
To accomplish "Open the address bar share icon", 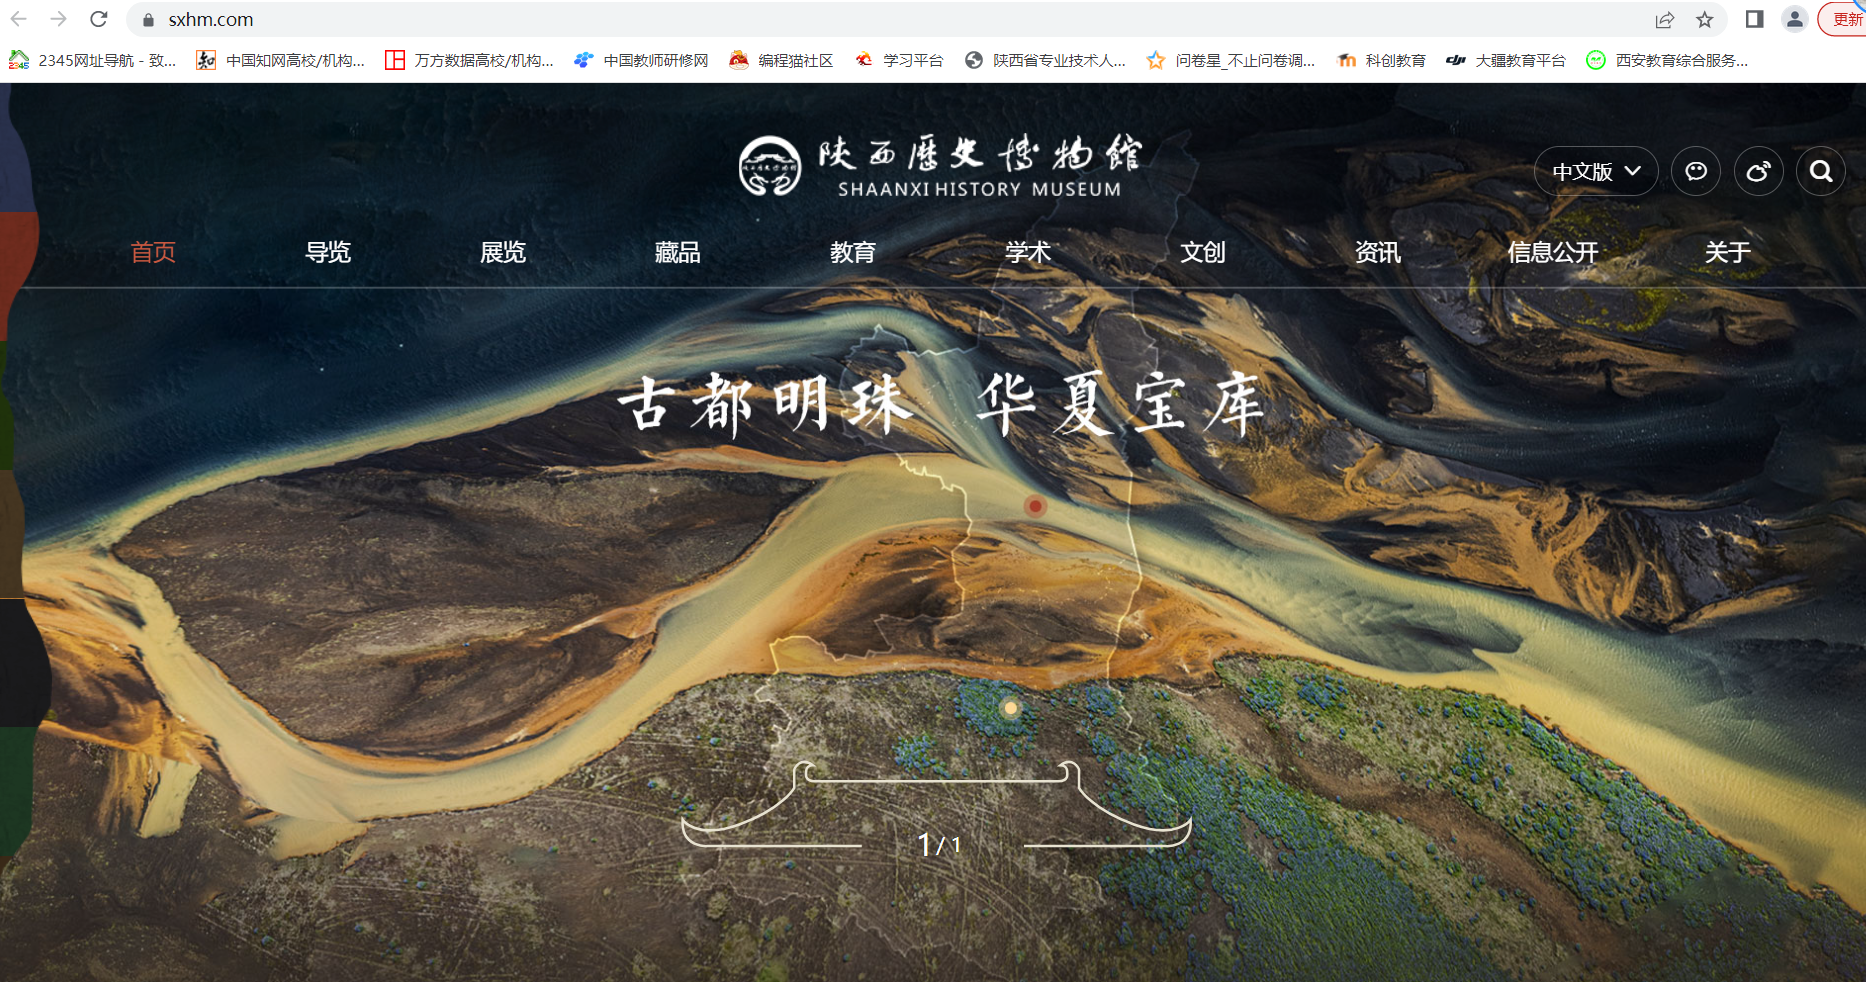I will coord(1662,19).
